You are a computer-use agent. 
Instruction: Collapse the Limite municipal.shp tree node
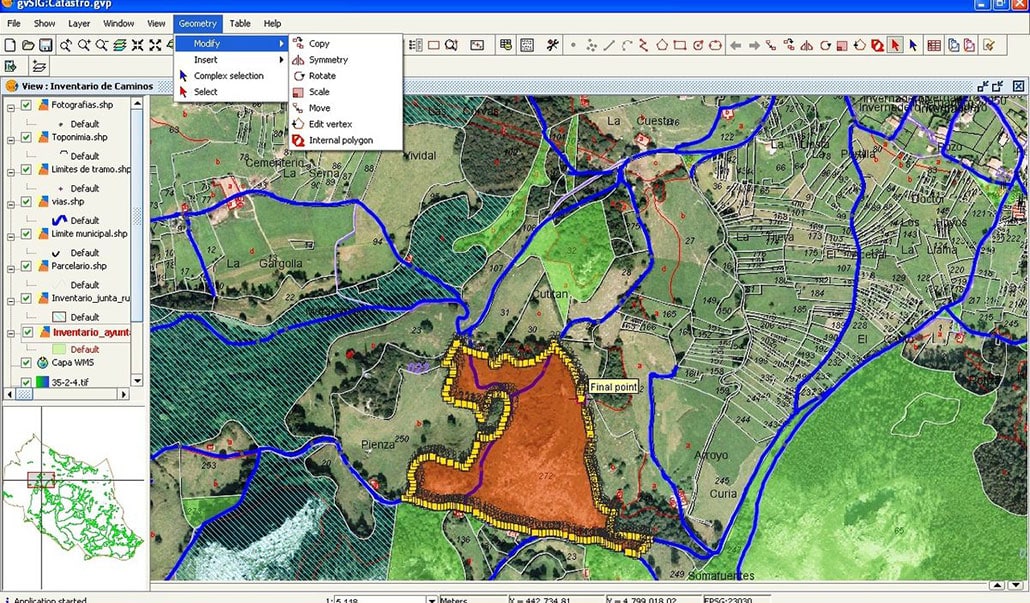tap(11, 236)
